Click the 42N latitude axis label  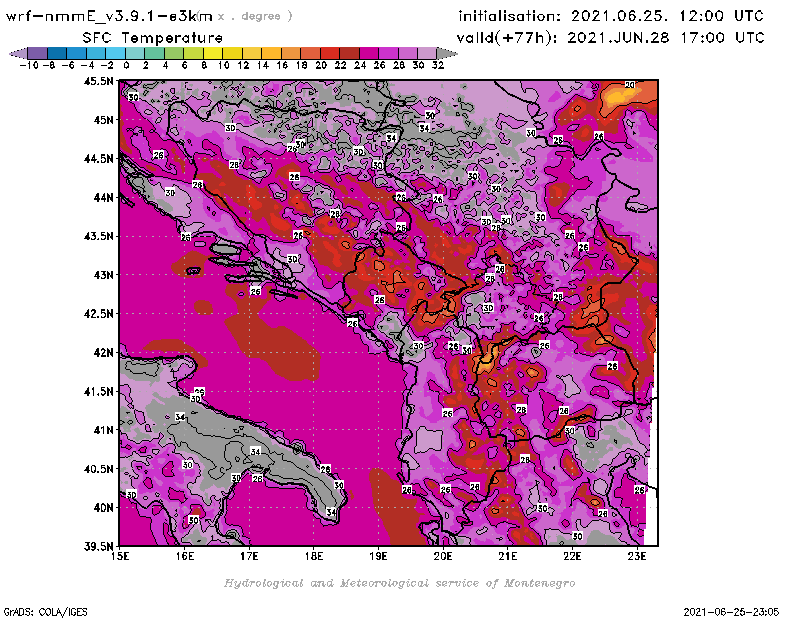click(x=102, y=352)
